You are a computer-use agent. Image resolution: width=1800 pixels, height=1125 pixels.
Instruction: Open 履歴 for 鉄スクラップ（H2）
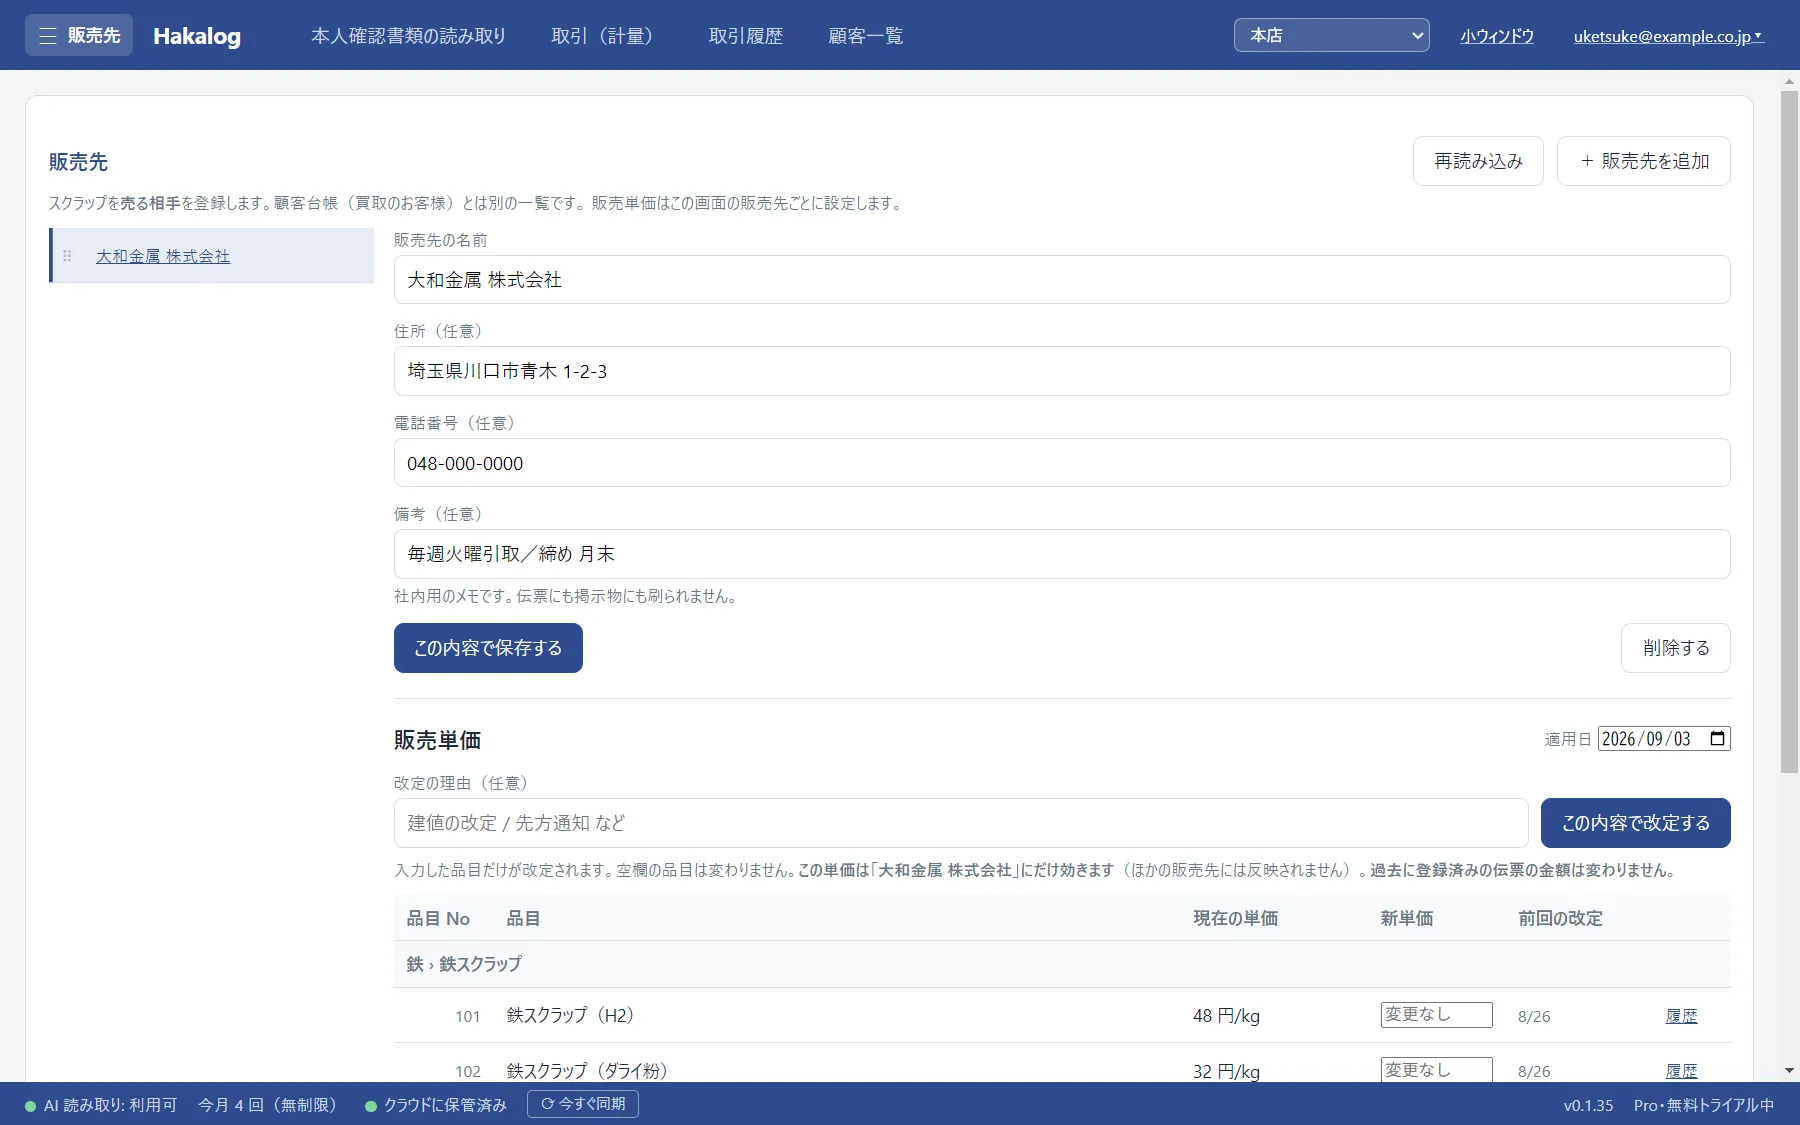pos(1681,1016)
